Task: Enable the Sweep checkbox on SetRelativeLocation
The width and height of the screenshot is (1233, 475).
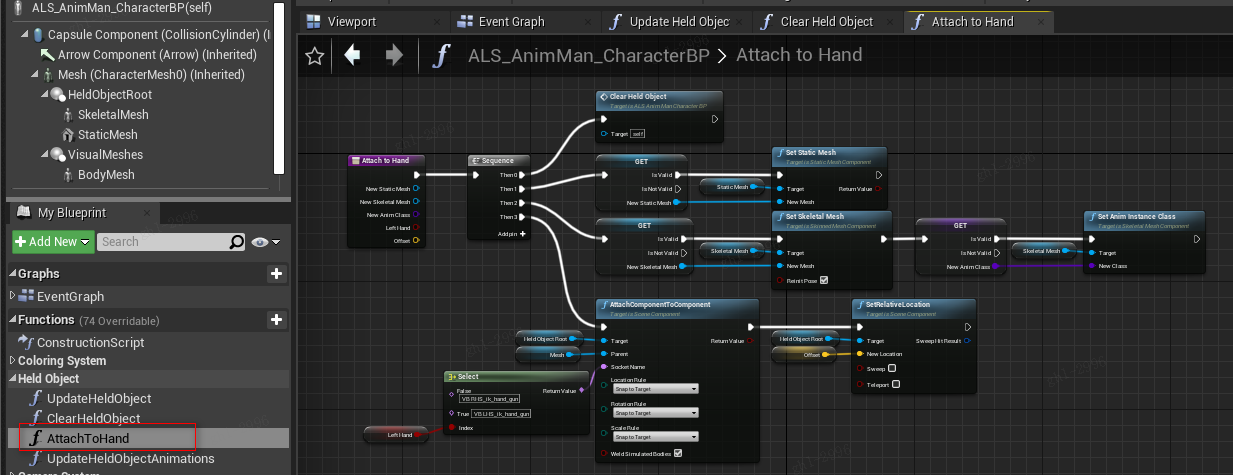Action: pyautogui.click(x=892, y=368)
